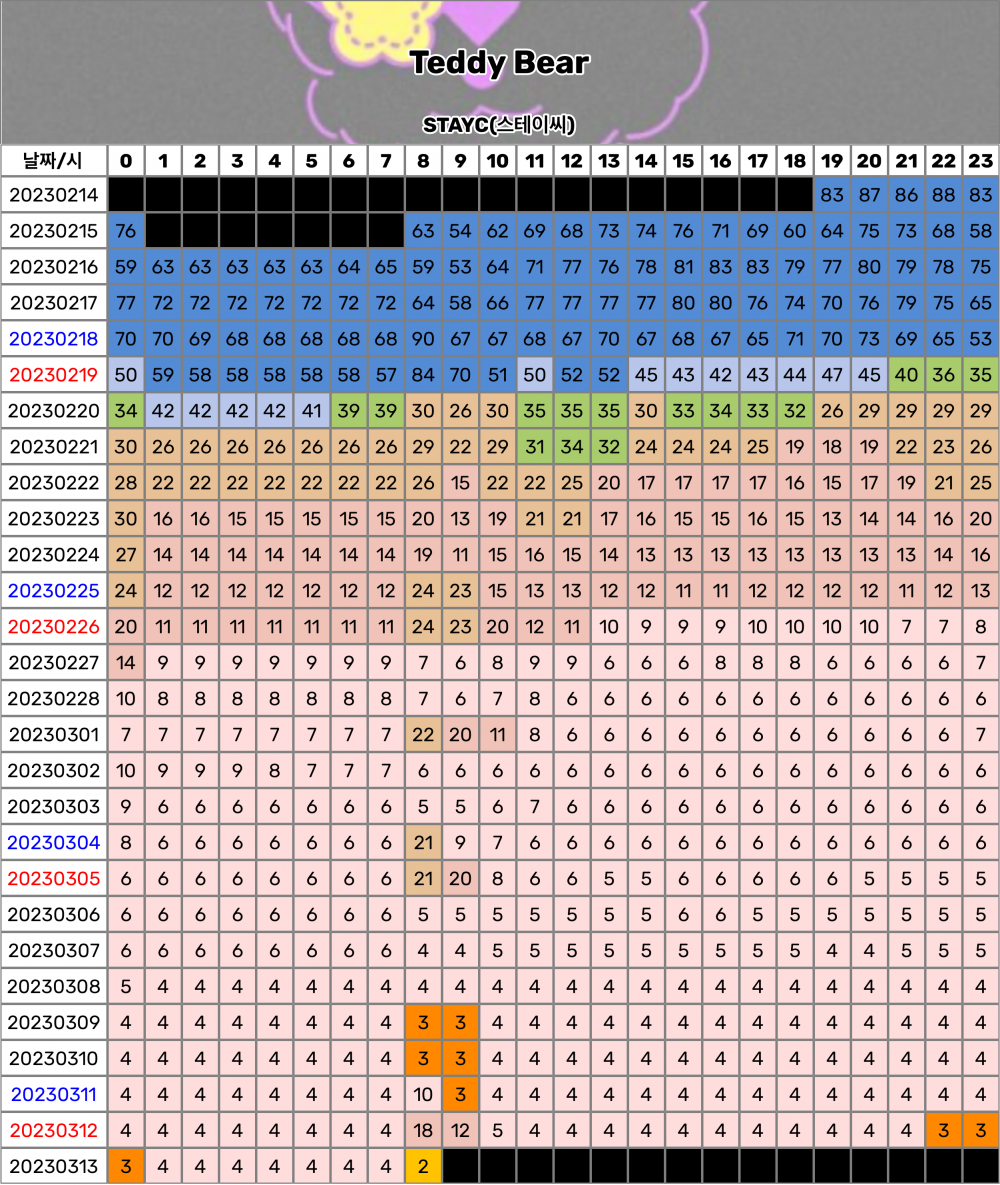Click the blue date label '20230225'
The height and width of the screenshot is (1185, 1000).
pyautogui.click(x=54, y=591)
